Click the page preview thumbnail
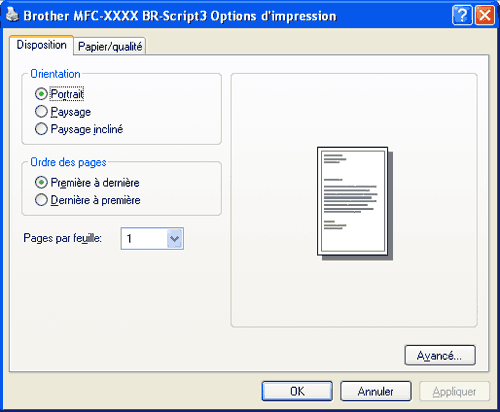500x412 pixels. coord(355,203)
